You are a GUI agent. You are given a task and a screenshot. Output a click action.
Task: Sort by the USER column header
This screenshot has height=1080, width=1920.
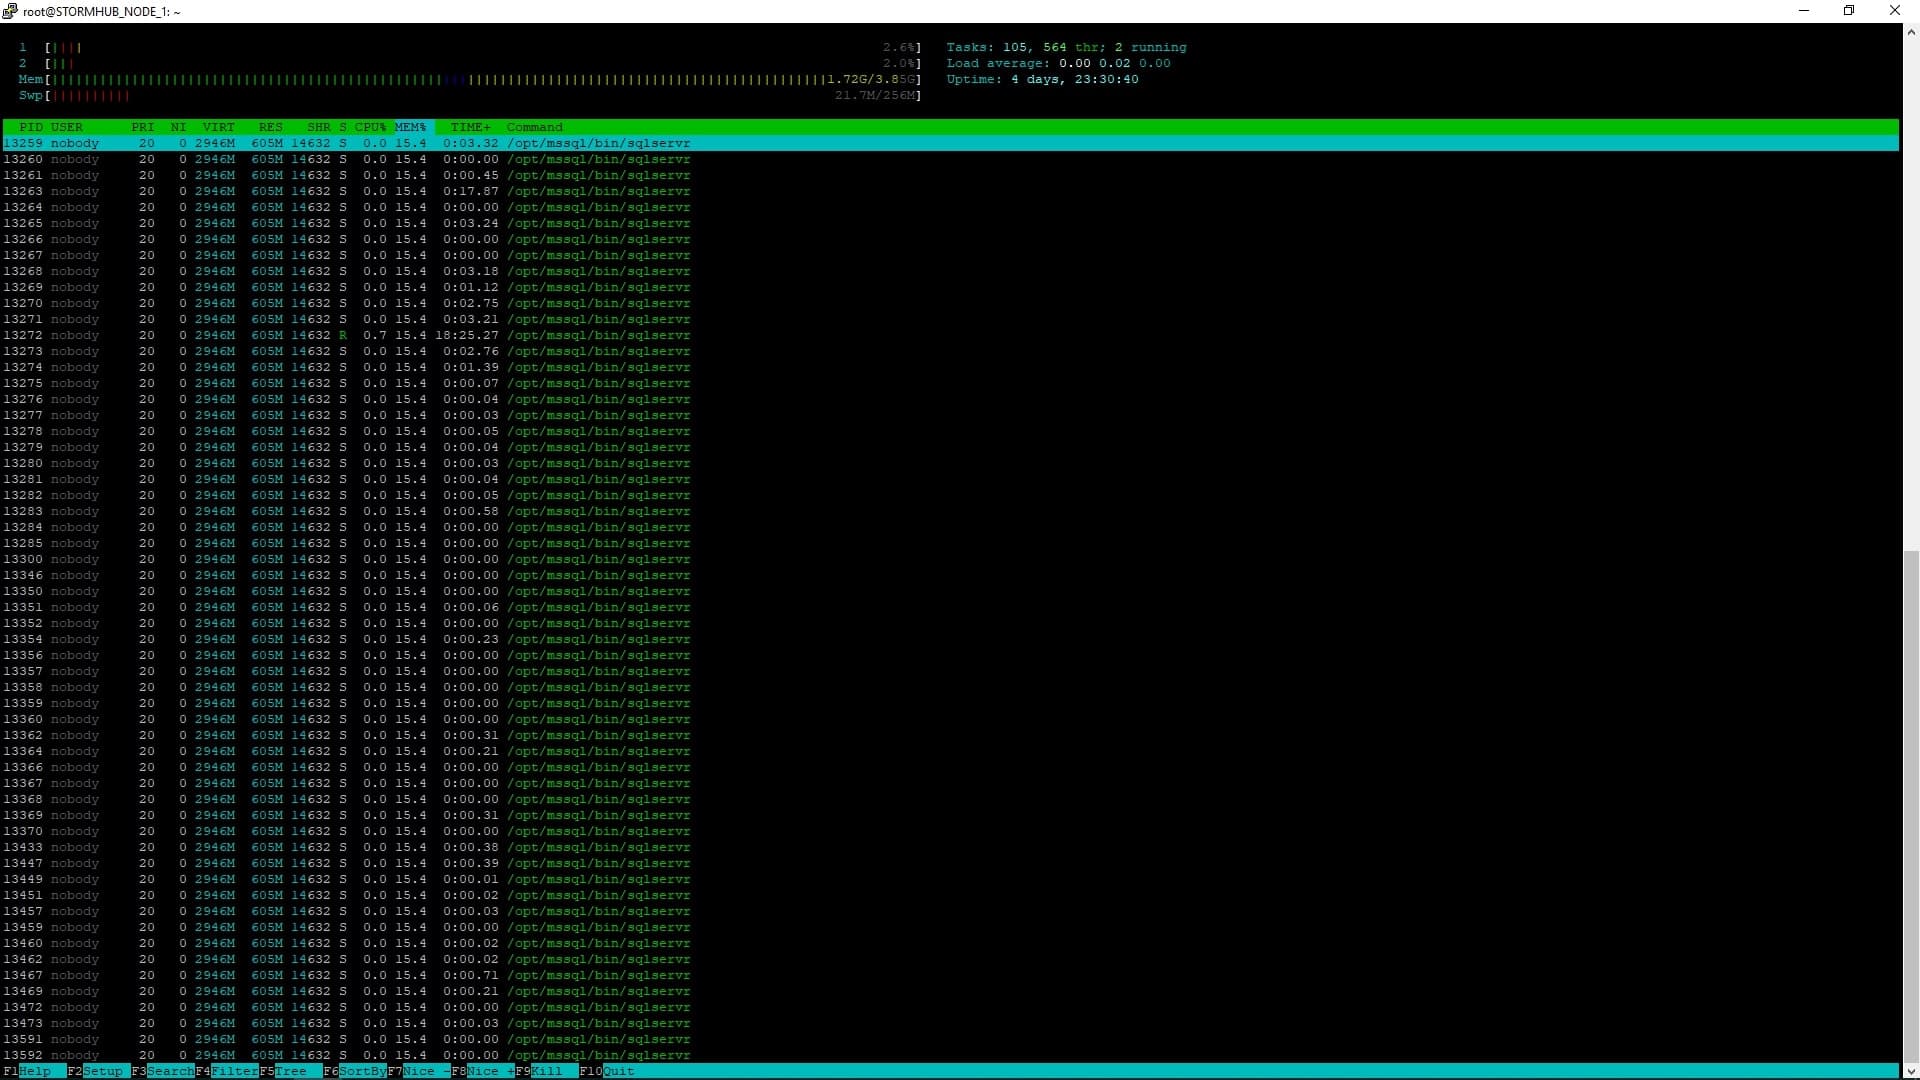click(67, 127)
